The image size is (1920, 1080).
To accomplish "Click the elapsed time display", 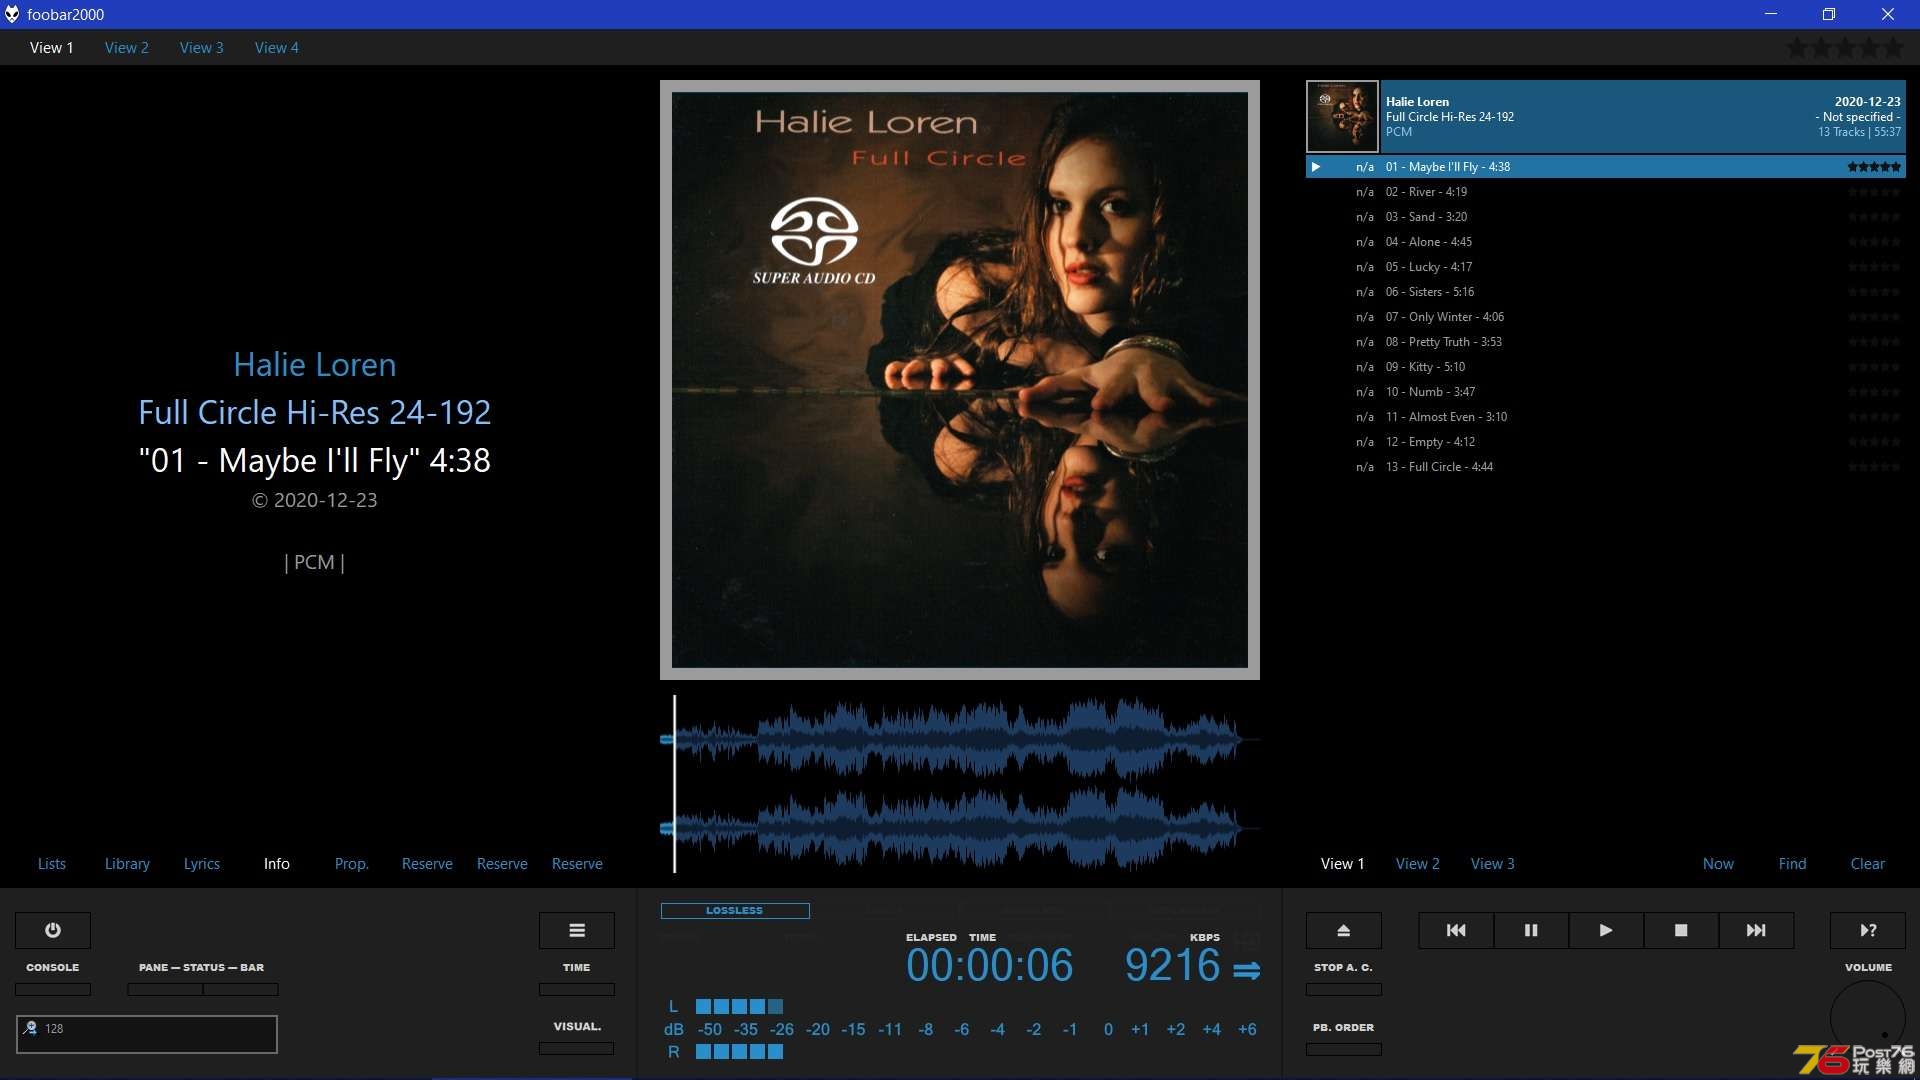I will coord(989,965).
